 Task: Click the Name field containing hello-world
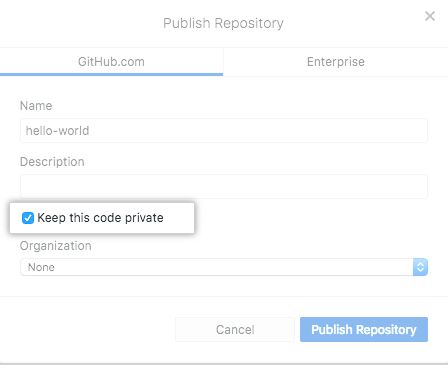click(x=224, y=130)
